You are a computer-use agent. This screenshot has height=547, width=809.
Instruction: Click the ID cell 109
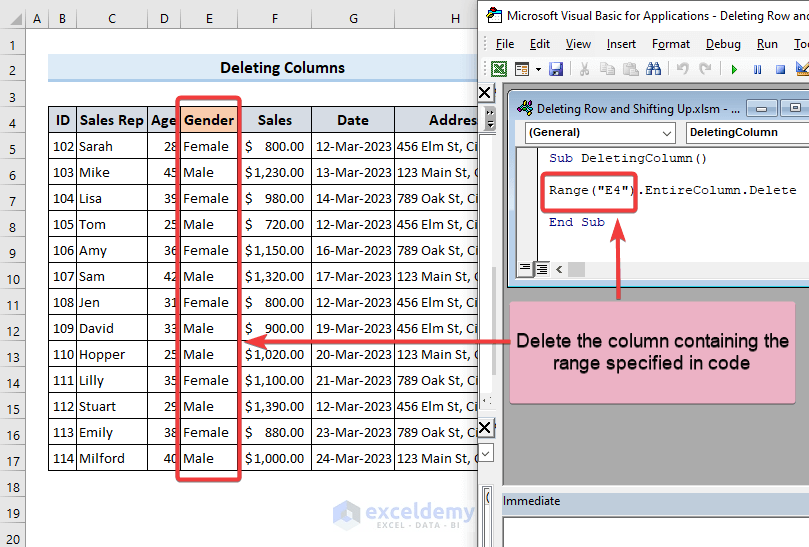pyautogui.click(x=62, y=329)
